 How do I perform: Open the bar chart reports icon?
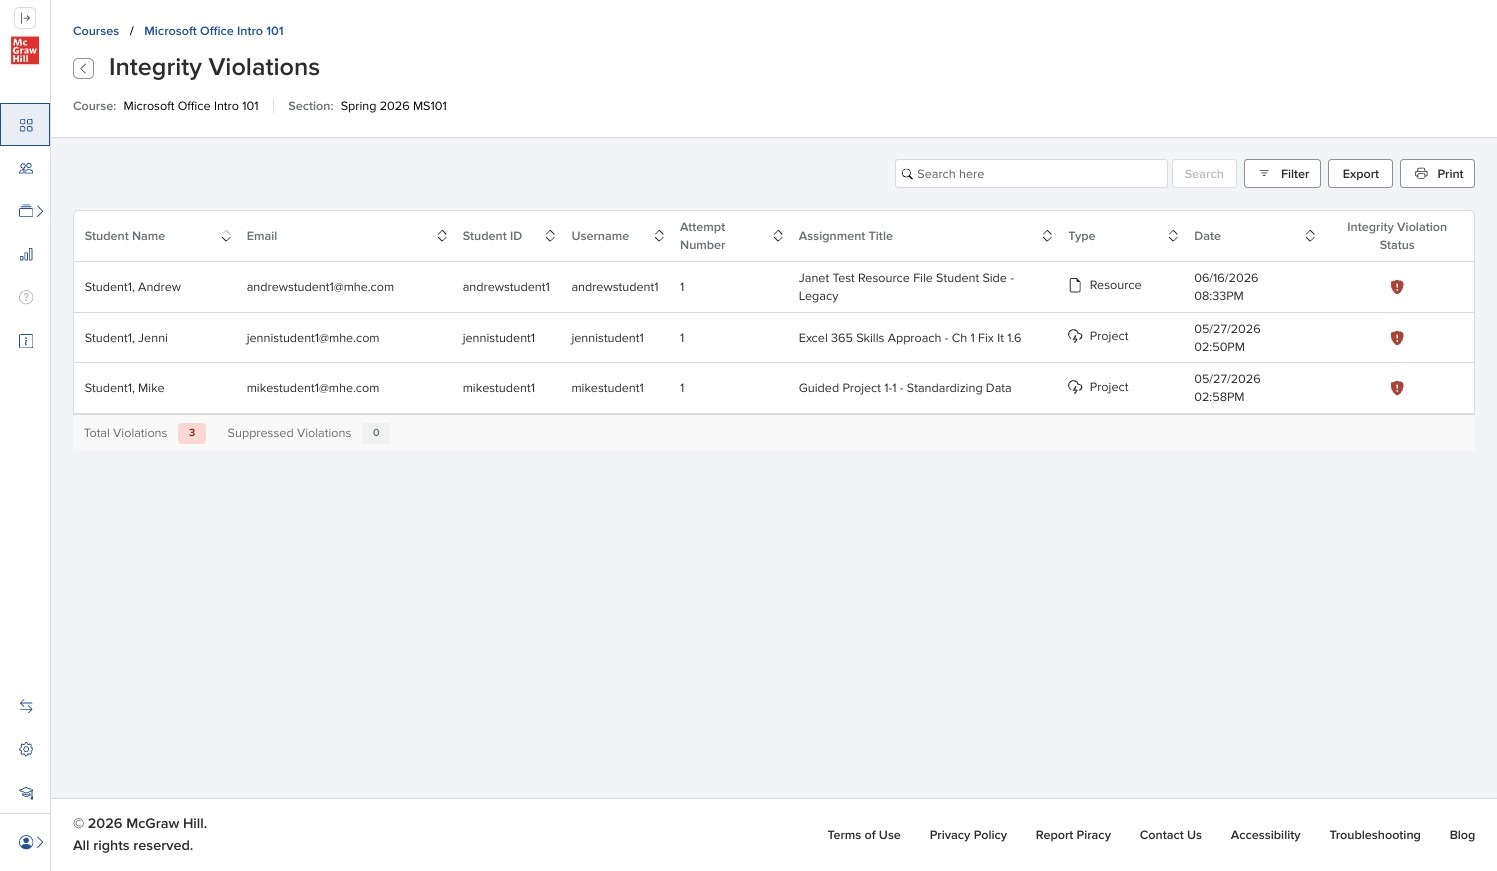click(26, 254)
